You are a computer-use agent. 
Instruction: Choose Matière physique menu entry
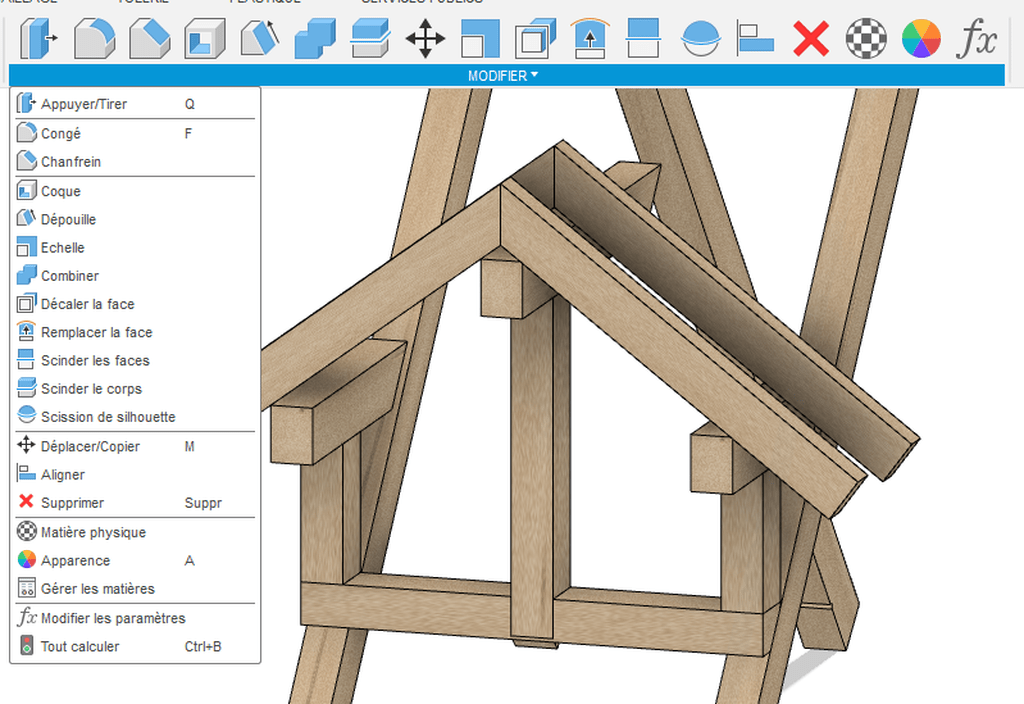coord(135,532)
